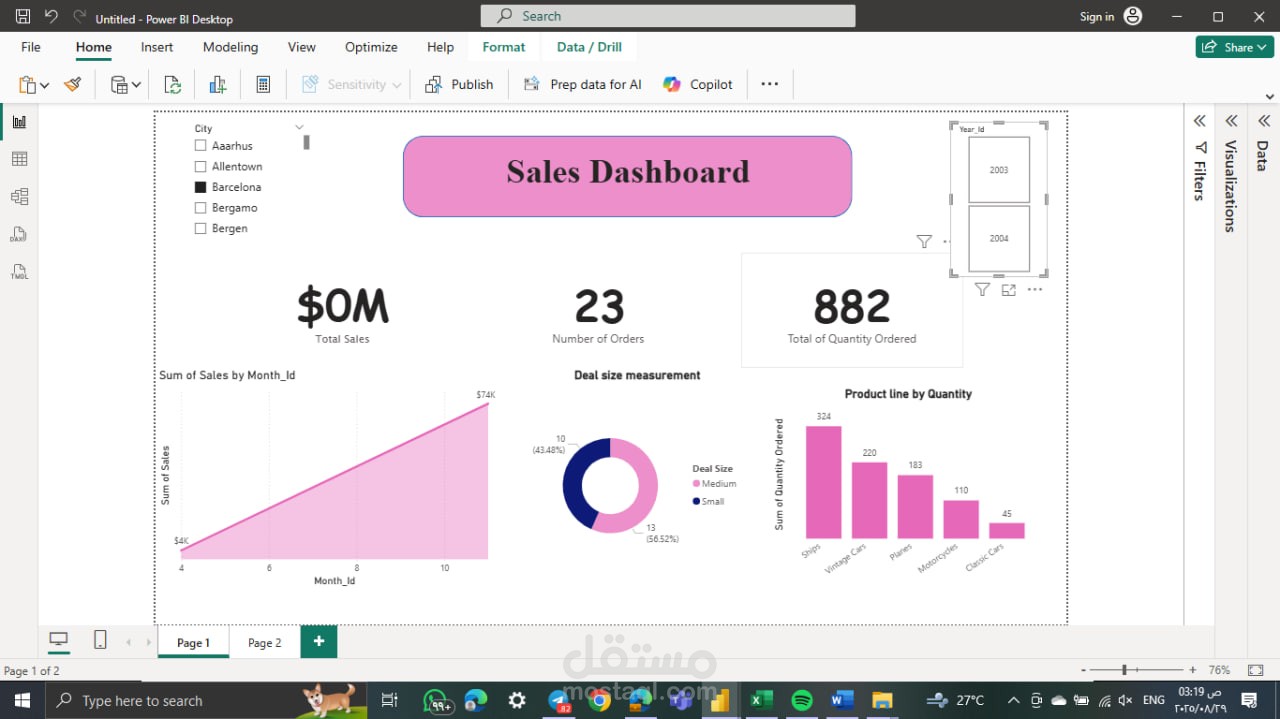Refresh data with the refresh icon

coord(172,85)
